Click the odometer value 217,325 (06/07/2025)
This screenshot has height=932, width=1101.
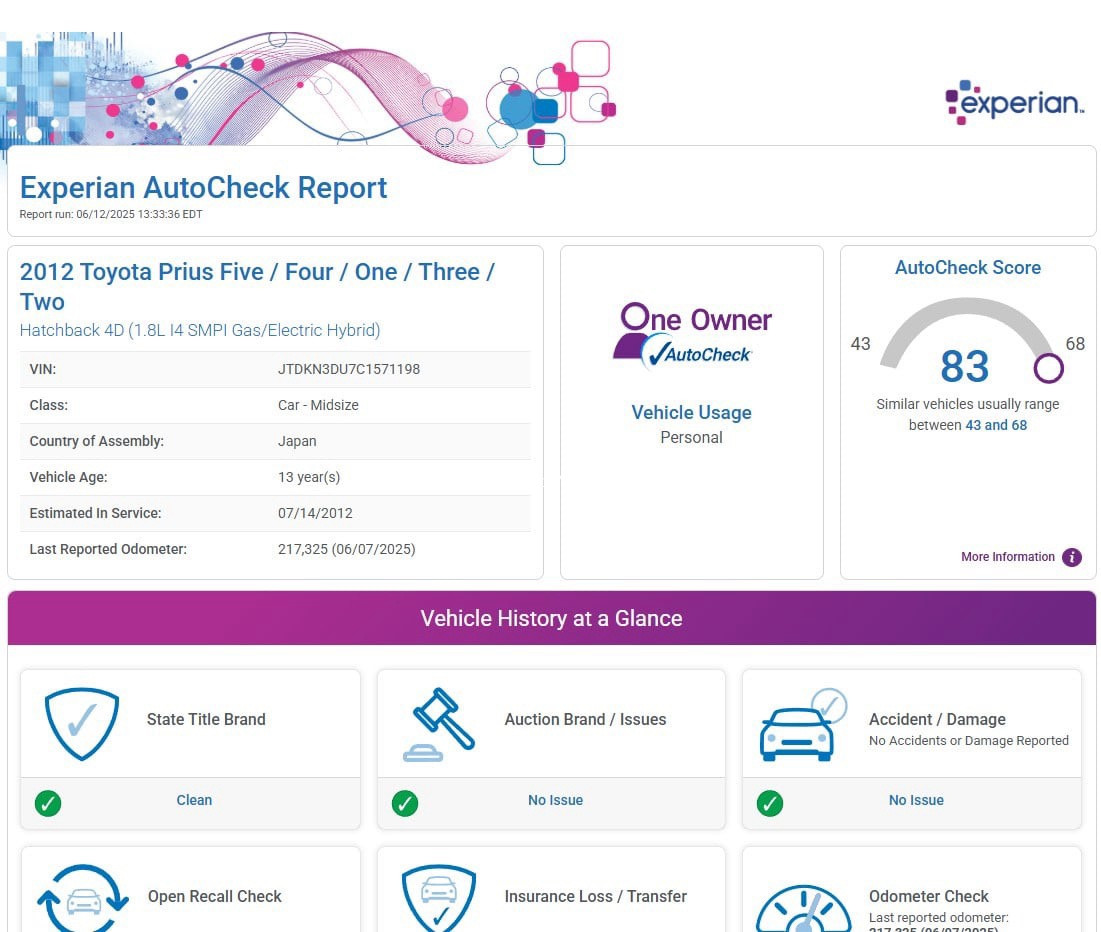(x=347, y=549)
